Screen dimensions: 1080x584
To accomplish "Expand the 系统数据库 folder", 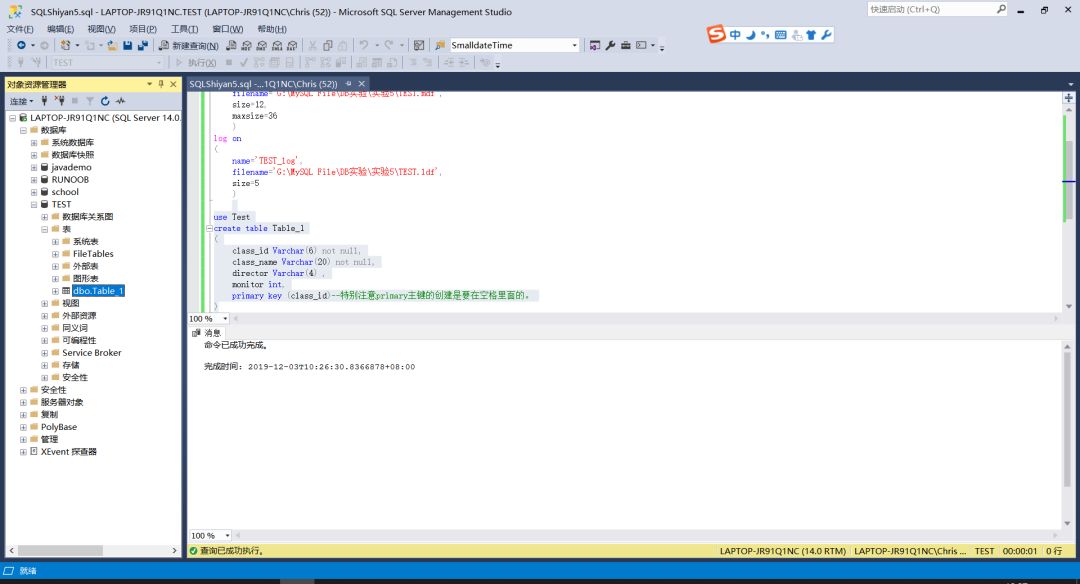I will [34, 143].
